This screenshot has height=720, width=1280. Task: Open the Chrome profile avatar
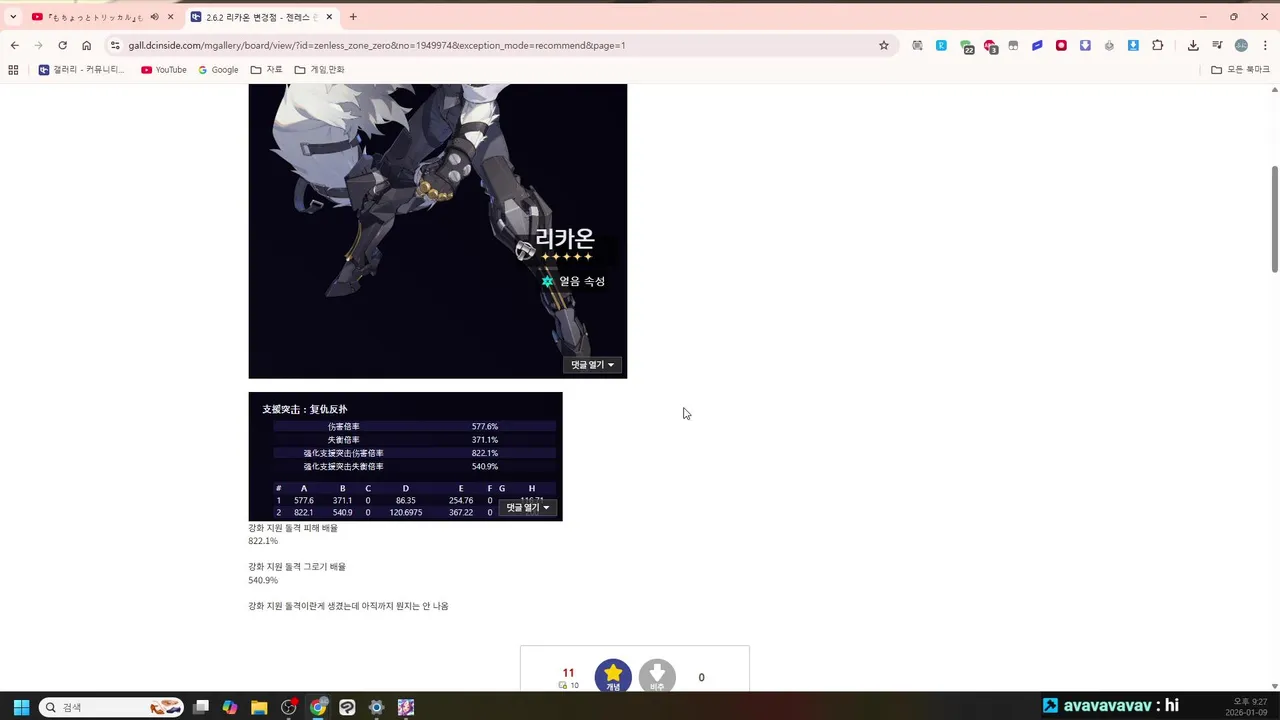[1241, 45]
